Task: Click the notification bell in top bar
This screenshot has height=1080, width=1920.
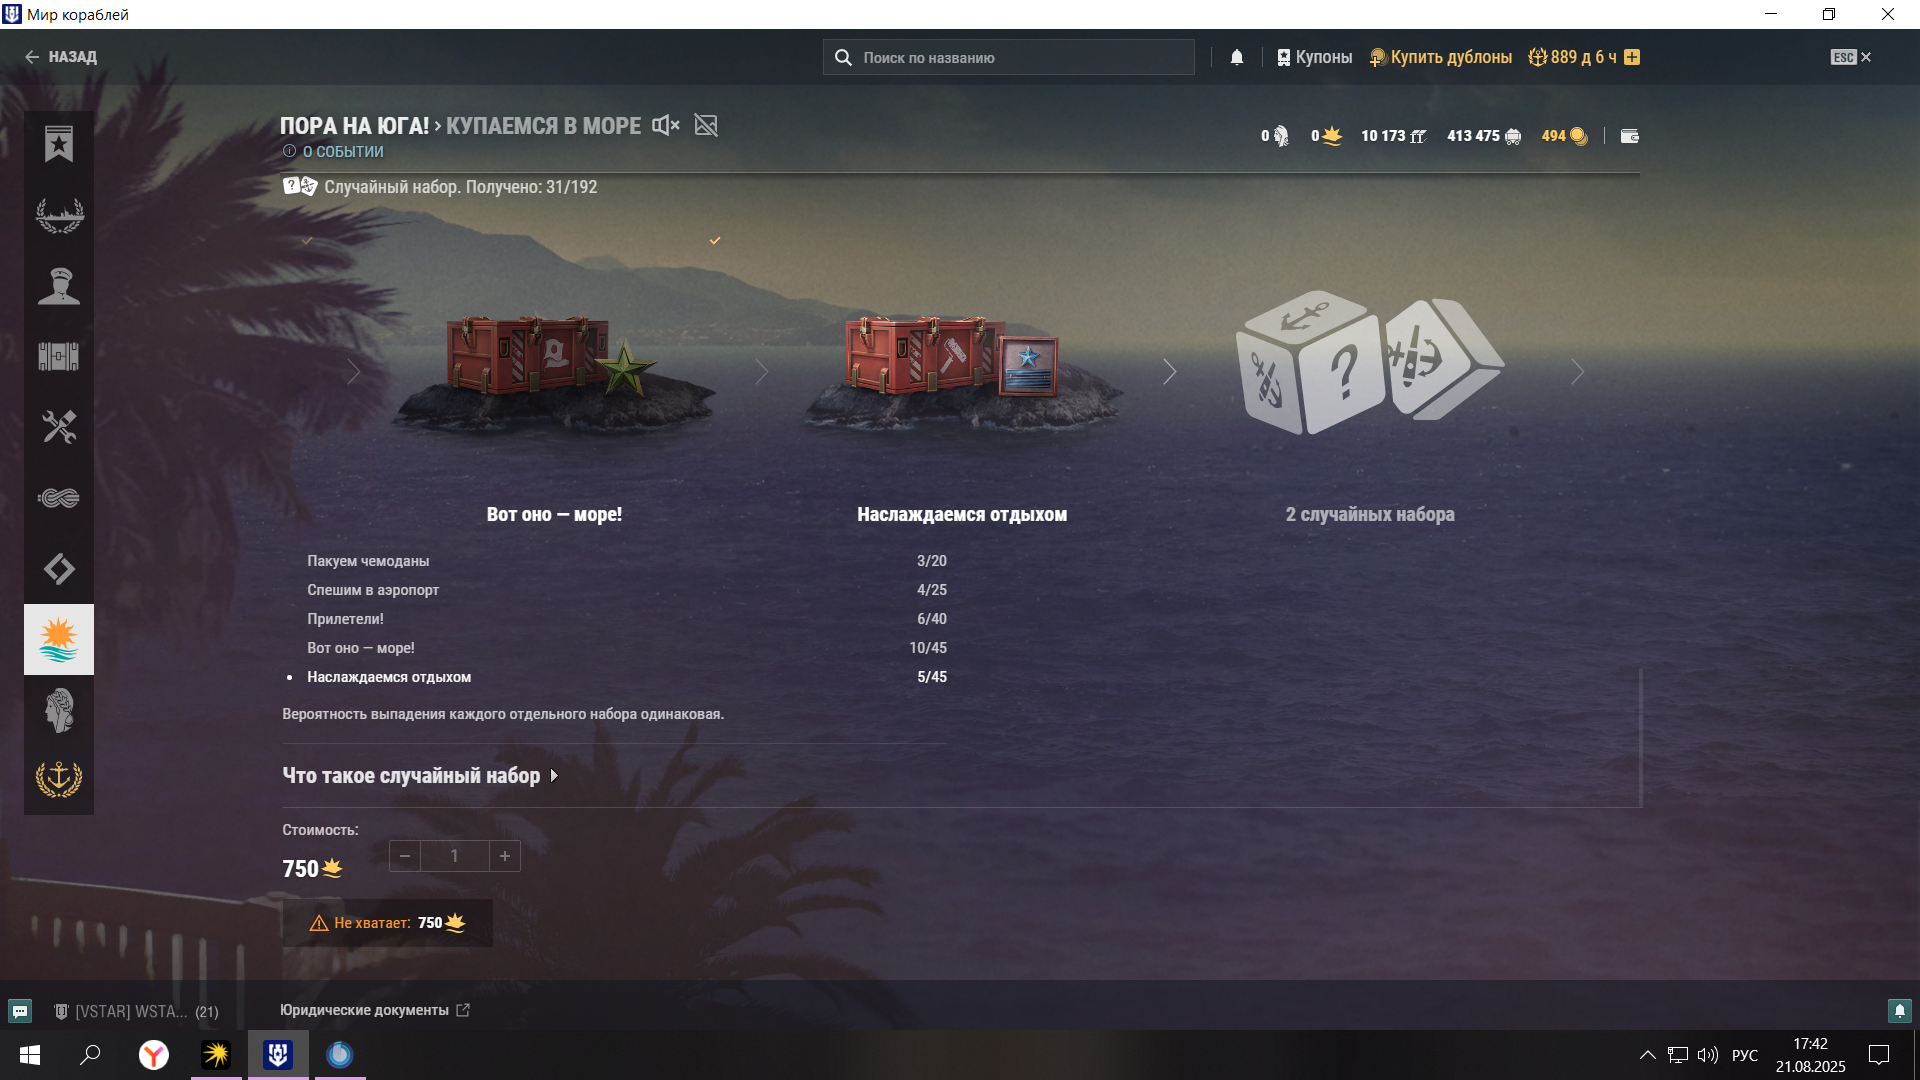Action: pyautogui.click(x=1237, y=57)
